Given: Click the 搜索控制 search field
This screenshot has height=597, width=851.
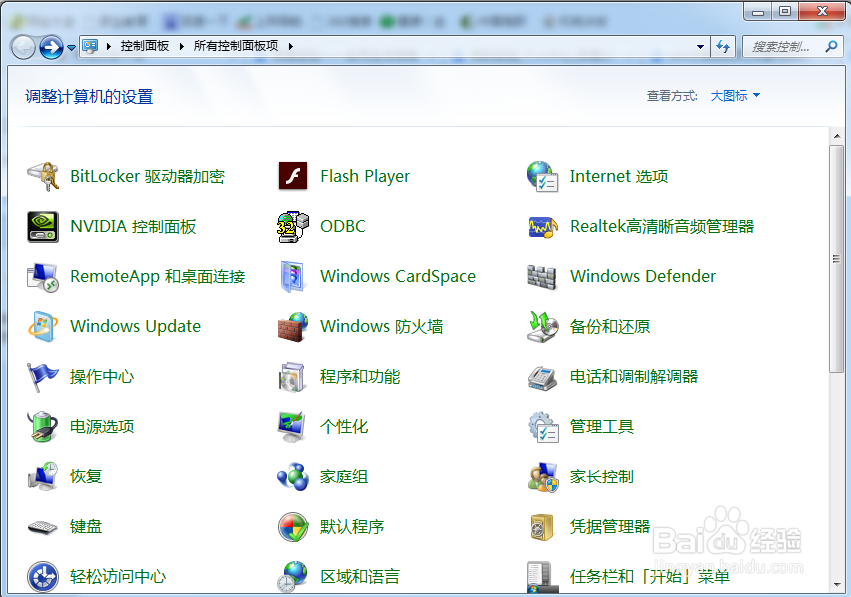Looking at the screenshot, I should pyautogui.click(x=792, y=47).
